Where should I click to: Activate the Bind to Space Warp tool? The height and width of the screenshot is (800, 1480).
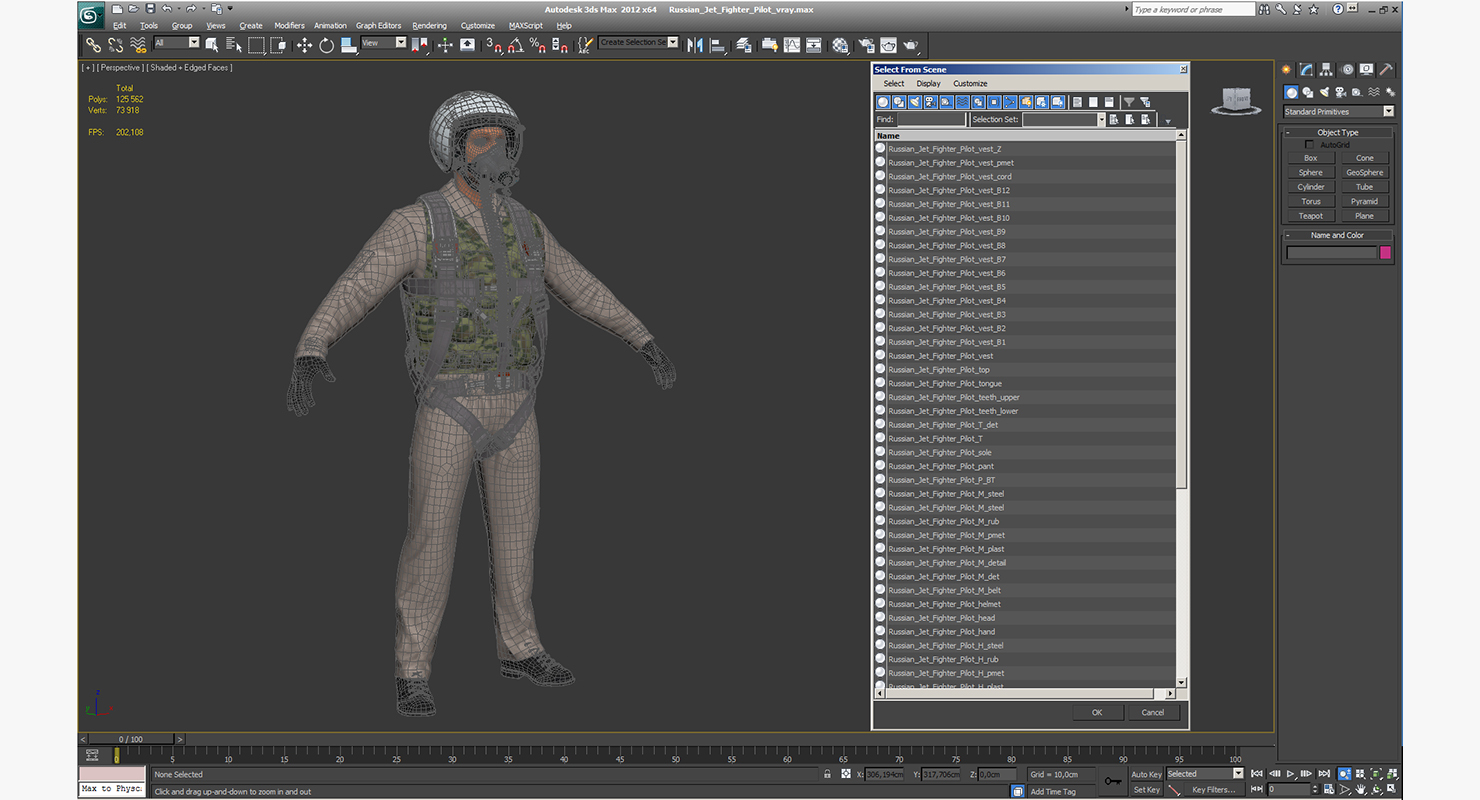(x=137, y=45)
